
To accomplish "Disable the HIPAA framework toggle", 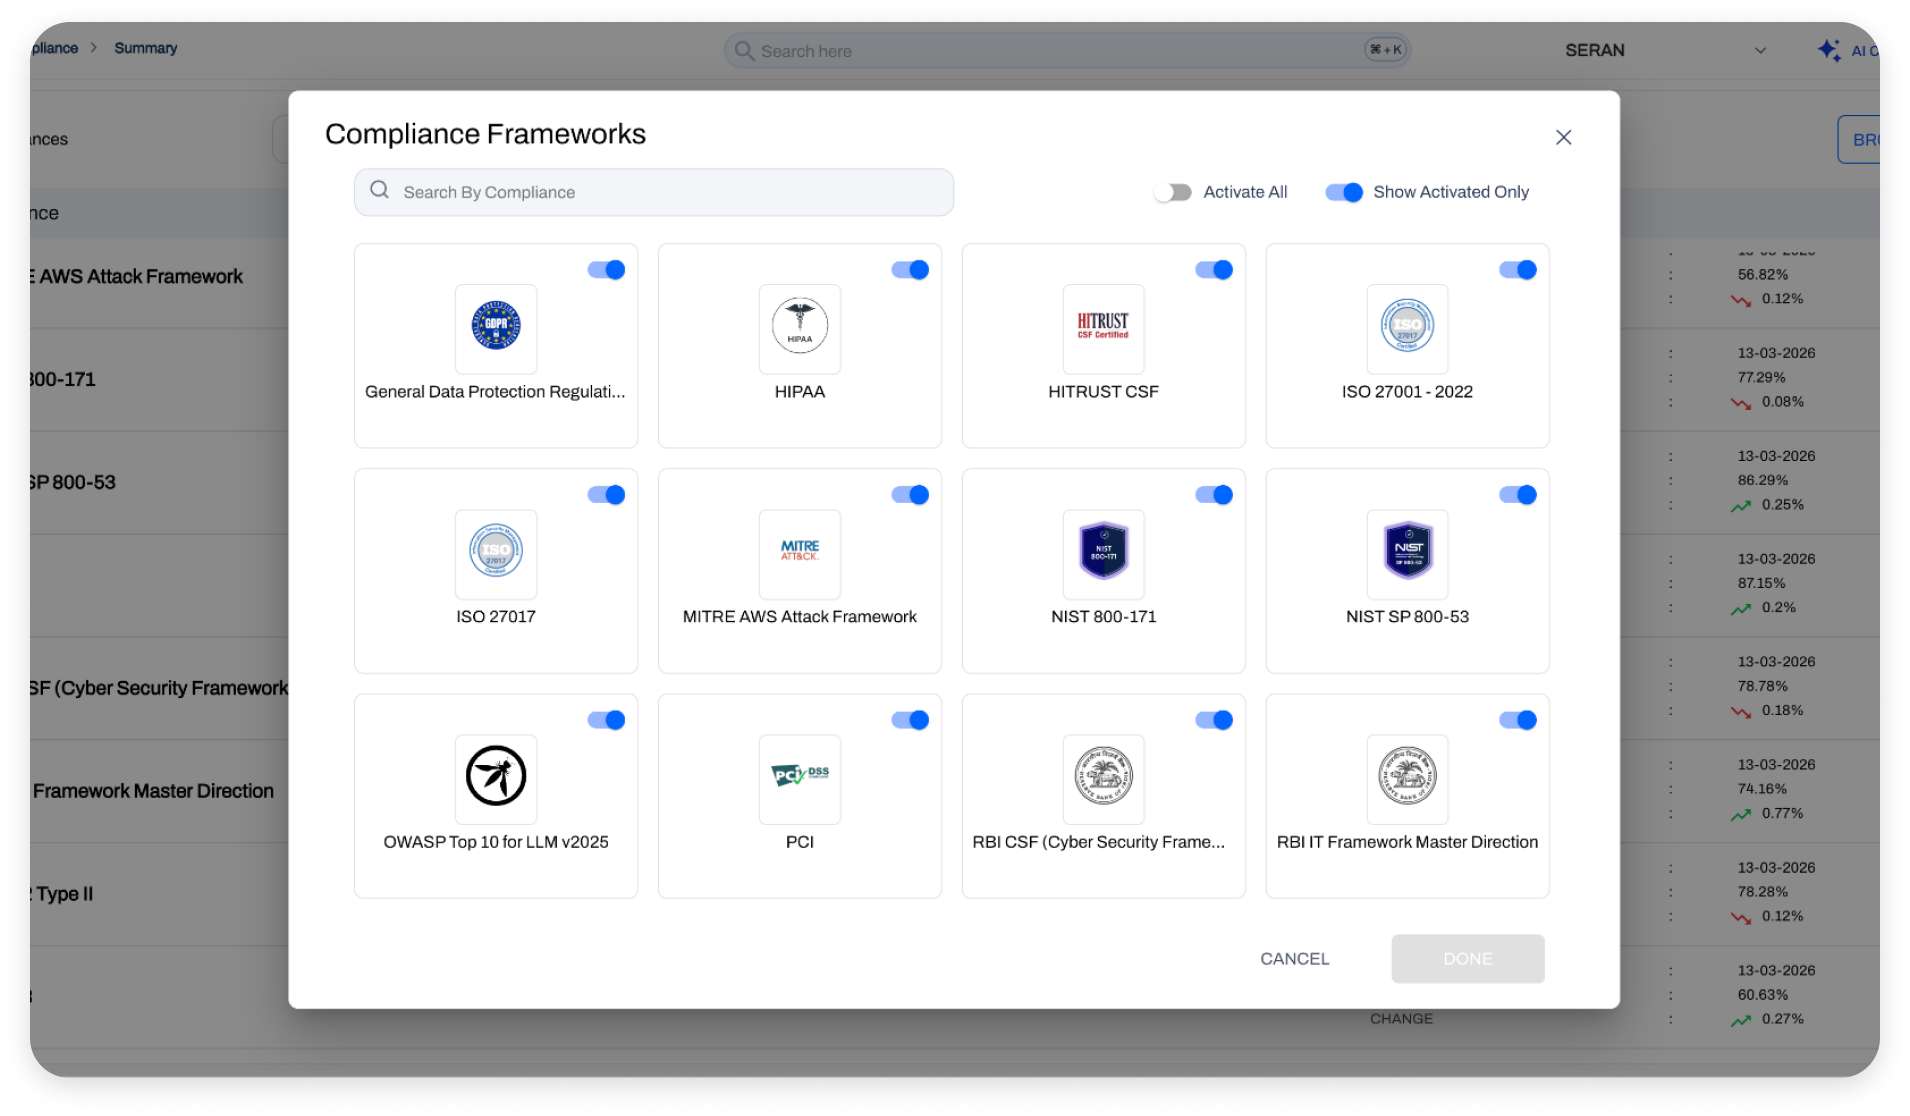I will click(910, 270).
